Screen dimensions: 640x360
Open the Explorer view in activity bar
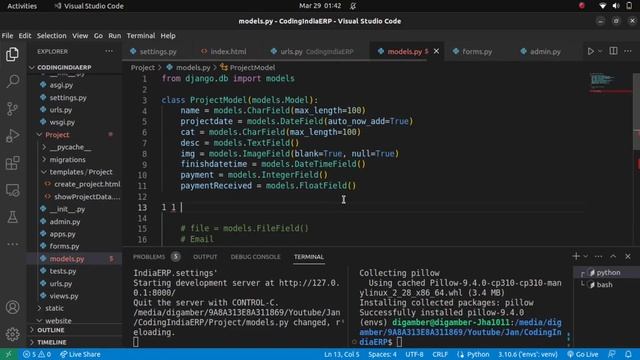(x=12, y=54)
